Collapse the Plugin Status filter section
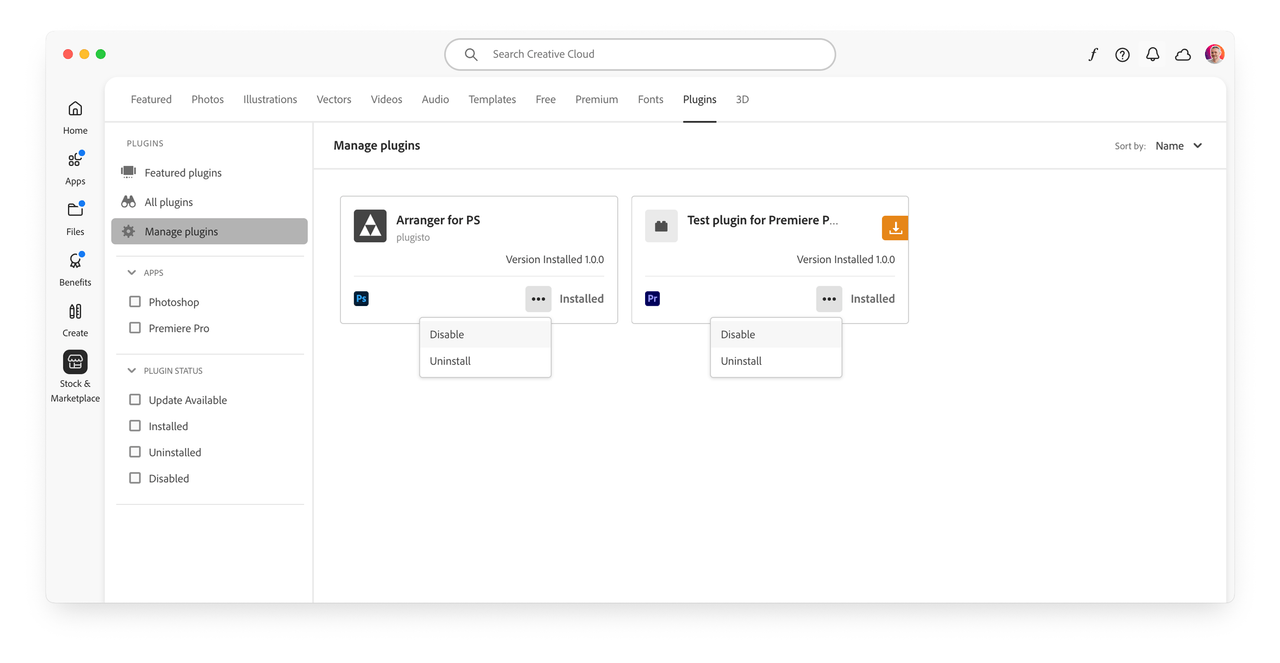The width and height of the screenshot is (1280, 663). point(131,371)
